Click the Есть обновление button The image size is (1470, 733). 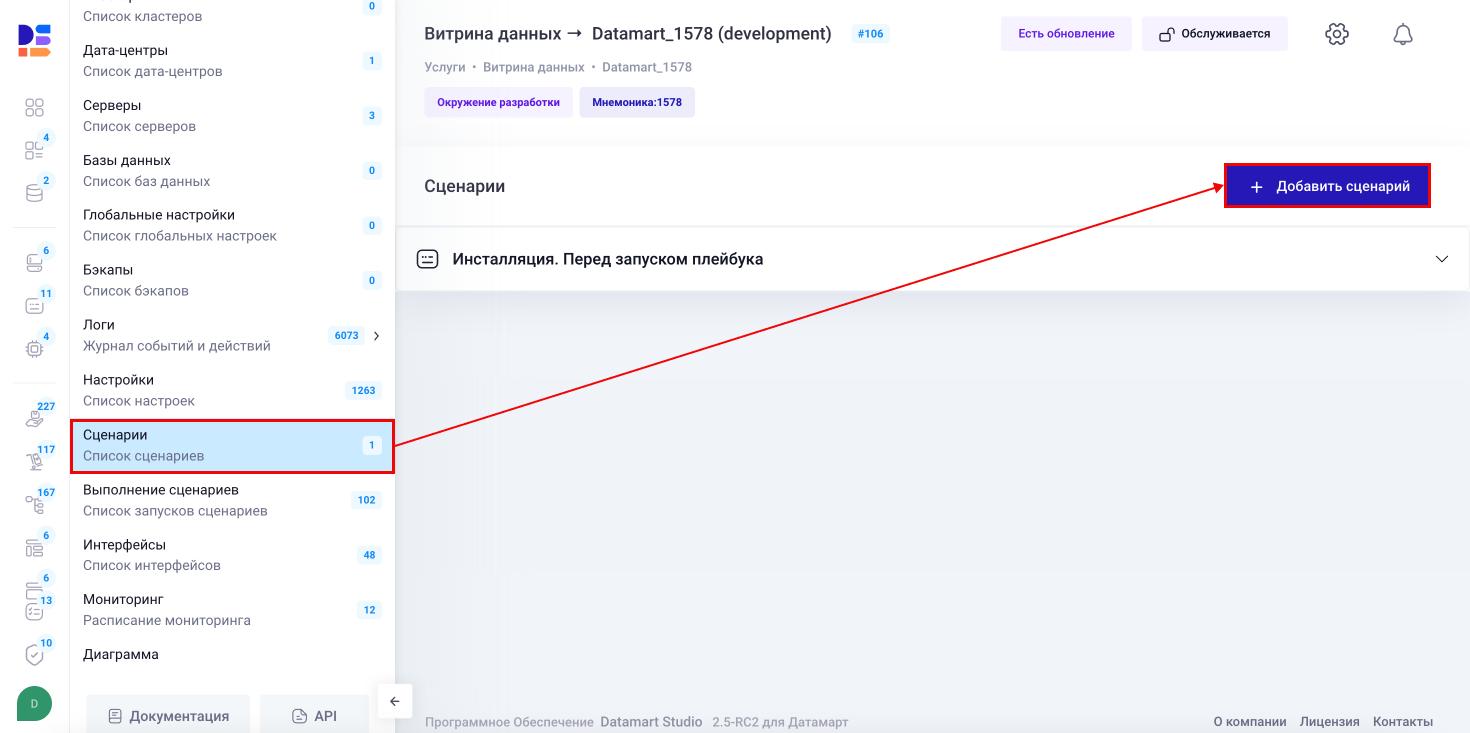[1066, 34]
